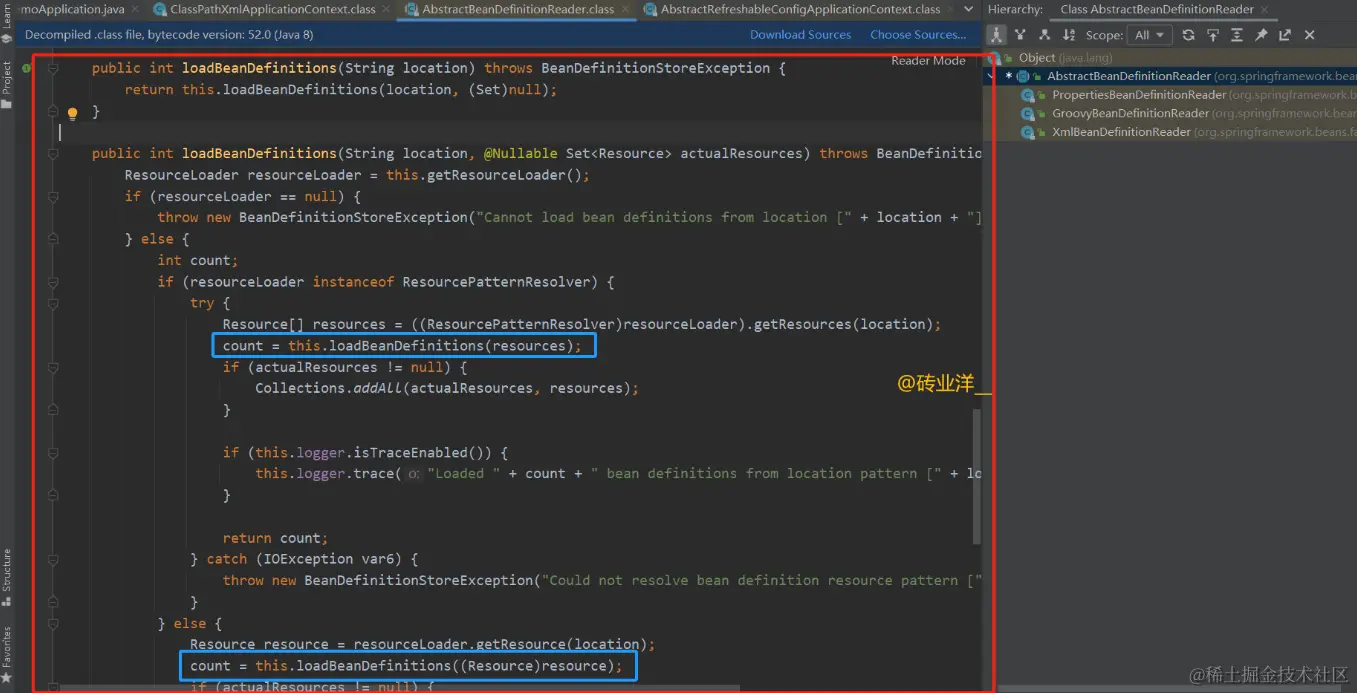Screen dimensions: 1357x693
Task: Click fold end marker beside the lightbulb
Action: point(53,111)
